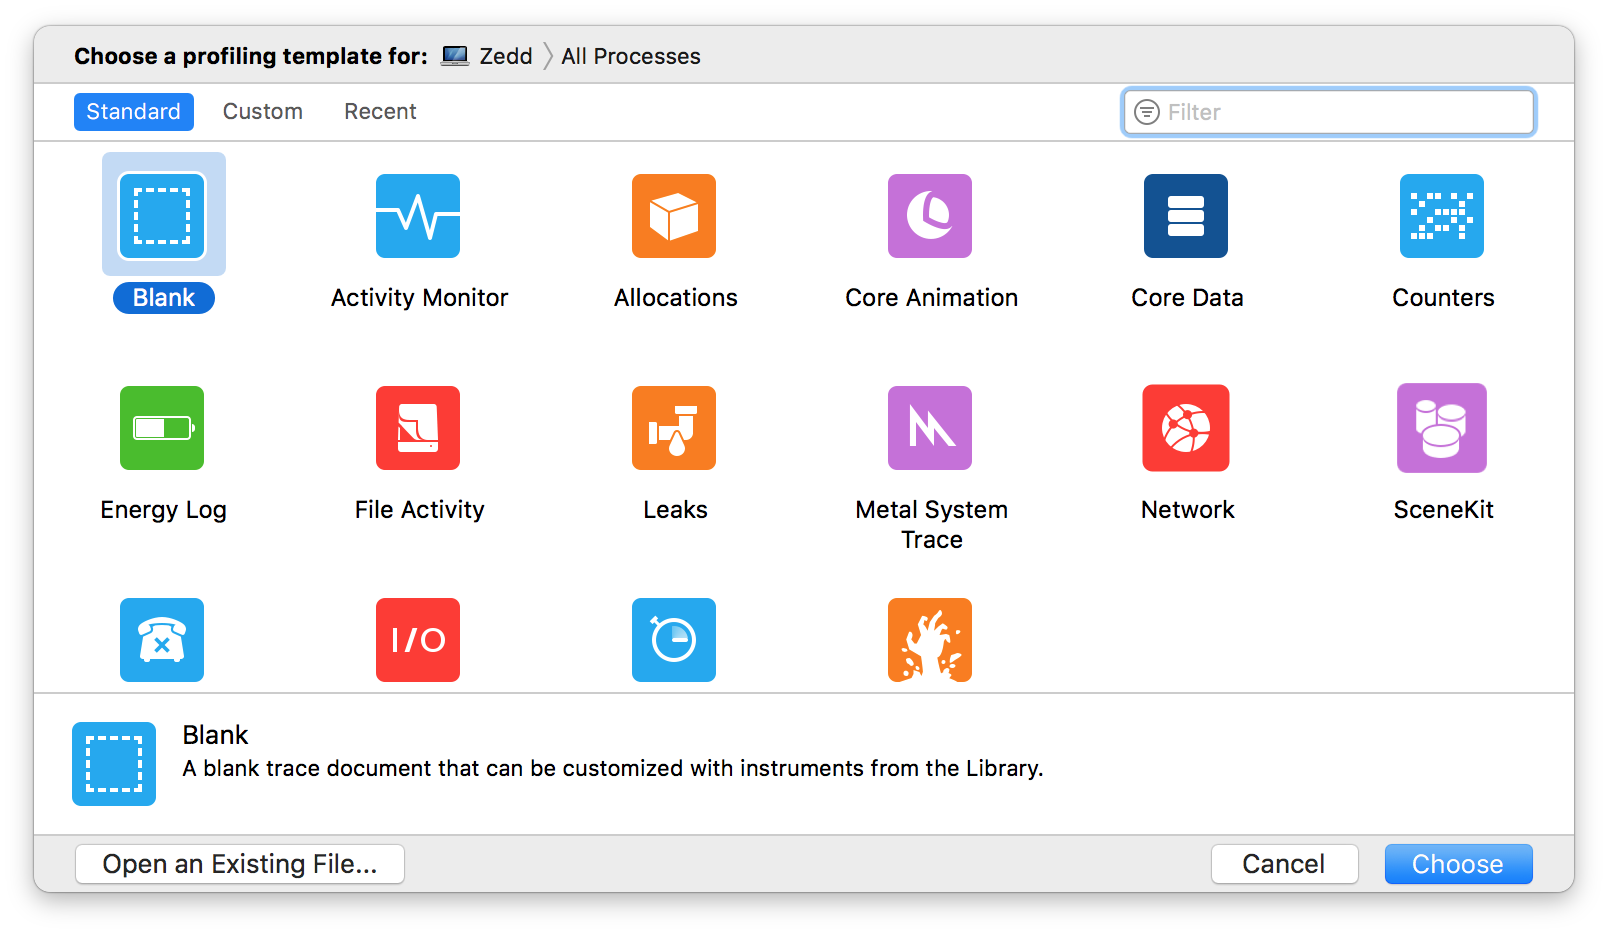
Task: Click the File Activity label
Action: coord(420,510)
